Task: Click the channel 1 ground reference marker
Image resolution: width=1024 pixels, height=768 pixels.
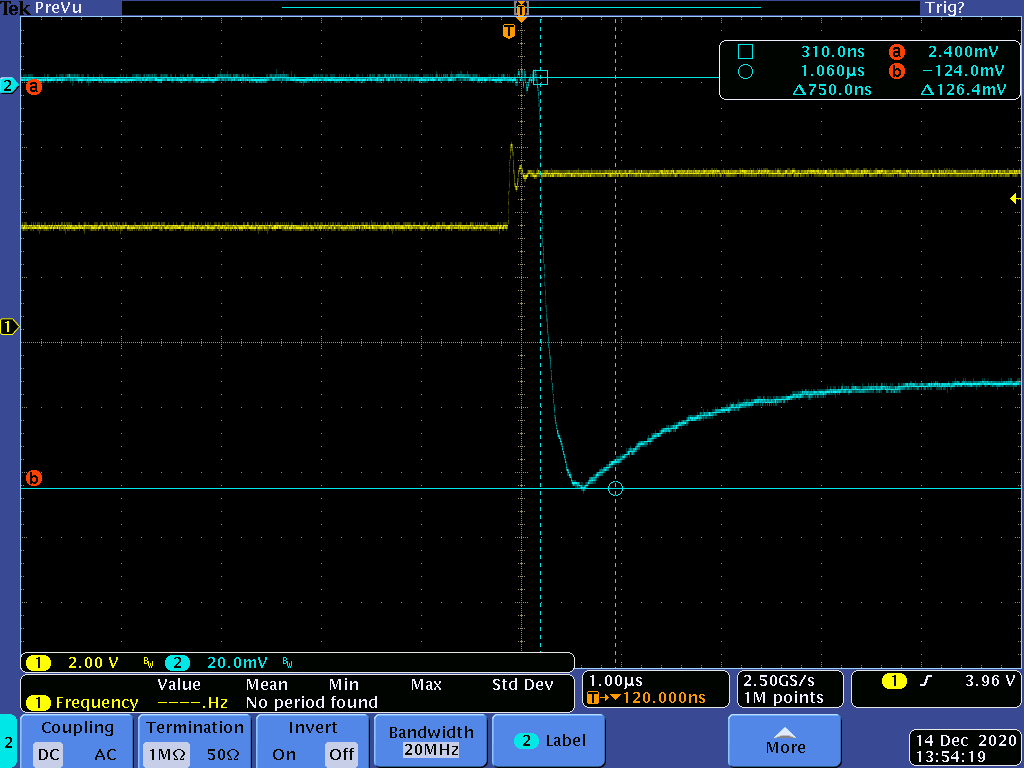Action: coord(9,327)
